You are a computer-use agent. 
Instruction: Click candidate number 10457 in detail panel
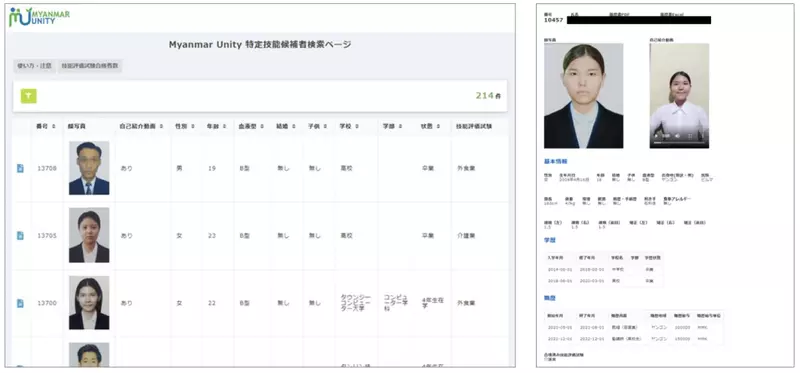click(554, 20)
